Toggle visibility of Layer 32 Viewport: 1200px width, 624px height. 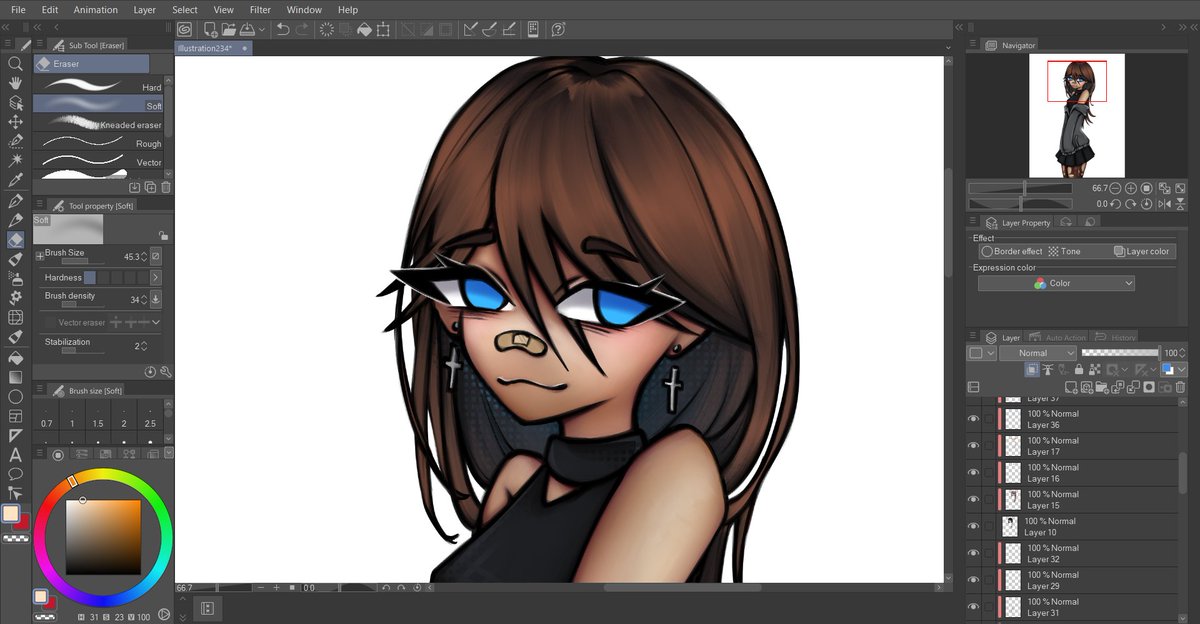click(x=974, y=553)
